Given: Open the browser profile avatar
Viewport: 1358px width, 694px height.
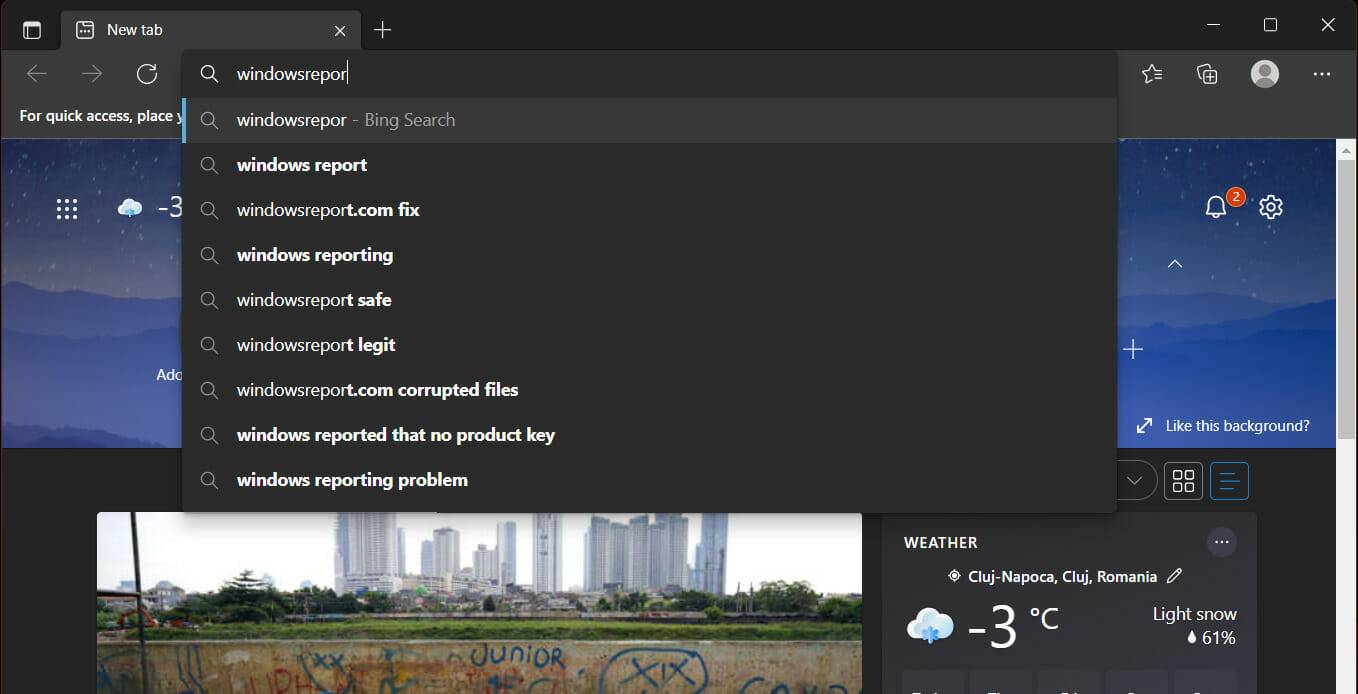Looking at the screenshot, I should pos(1264,74).
